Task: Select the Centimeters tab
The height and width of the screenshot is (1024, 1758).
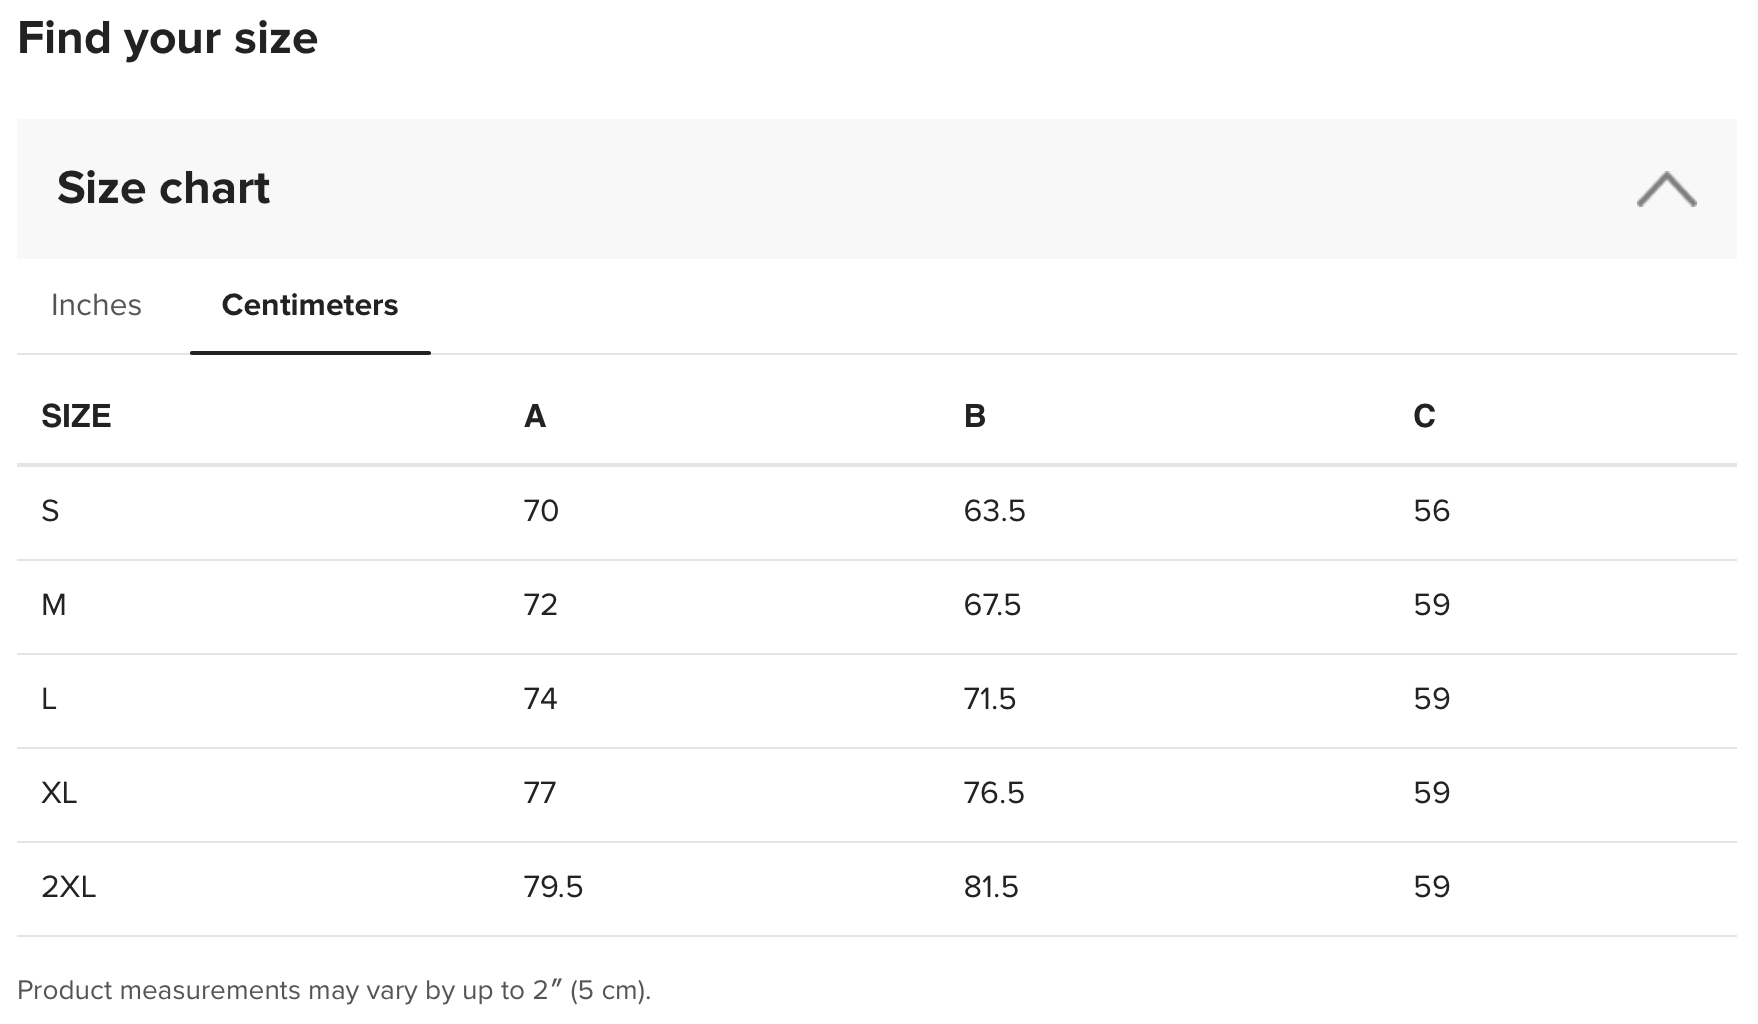Action: [310, 305]
